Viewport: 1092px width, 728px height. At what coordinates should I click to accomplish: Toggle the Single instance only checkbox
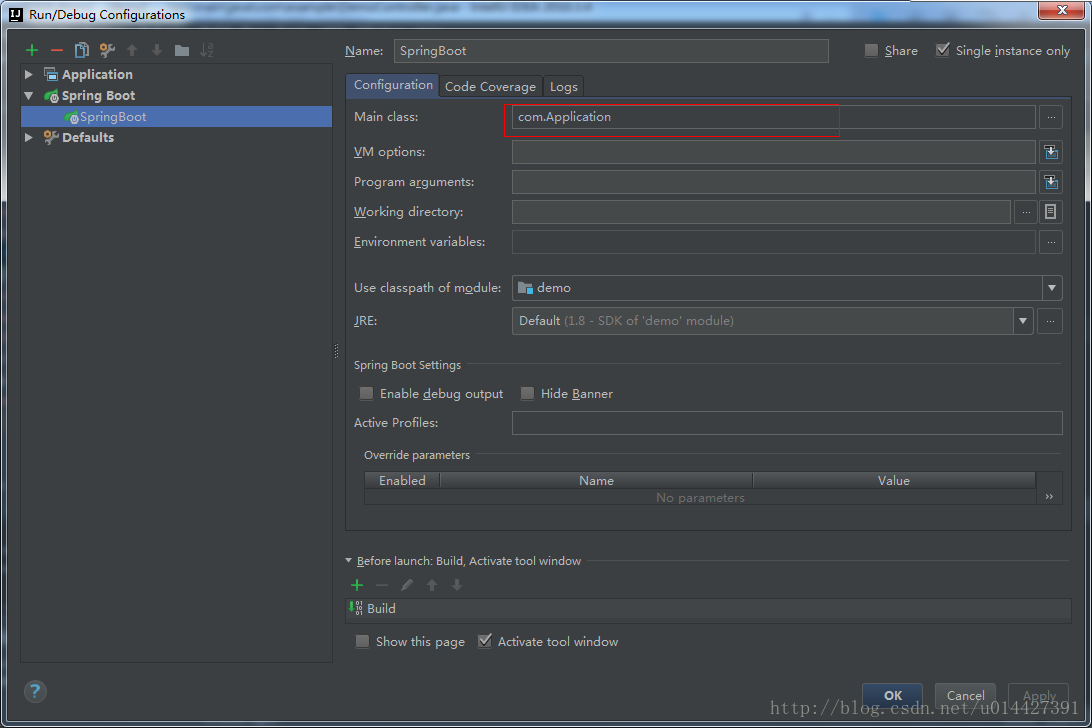coord(943,51)
